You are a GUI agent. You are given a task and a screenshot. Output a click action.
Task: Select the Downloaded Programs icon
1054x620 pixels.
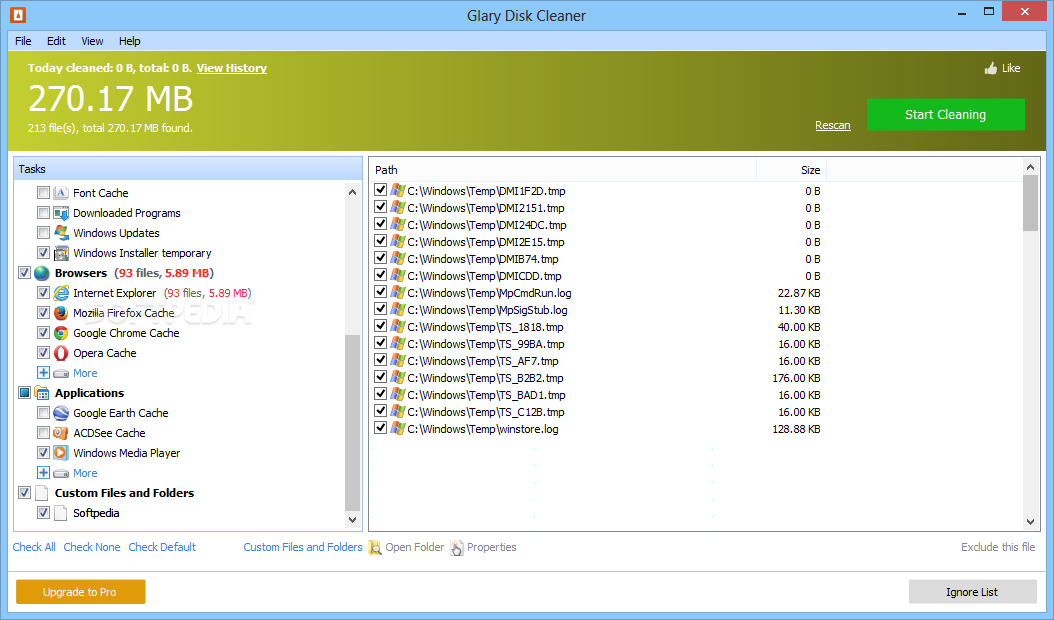(61, 213)
